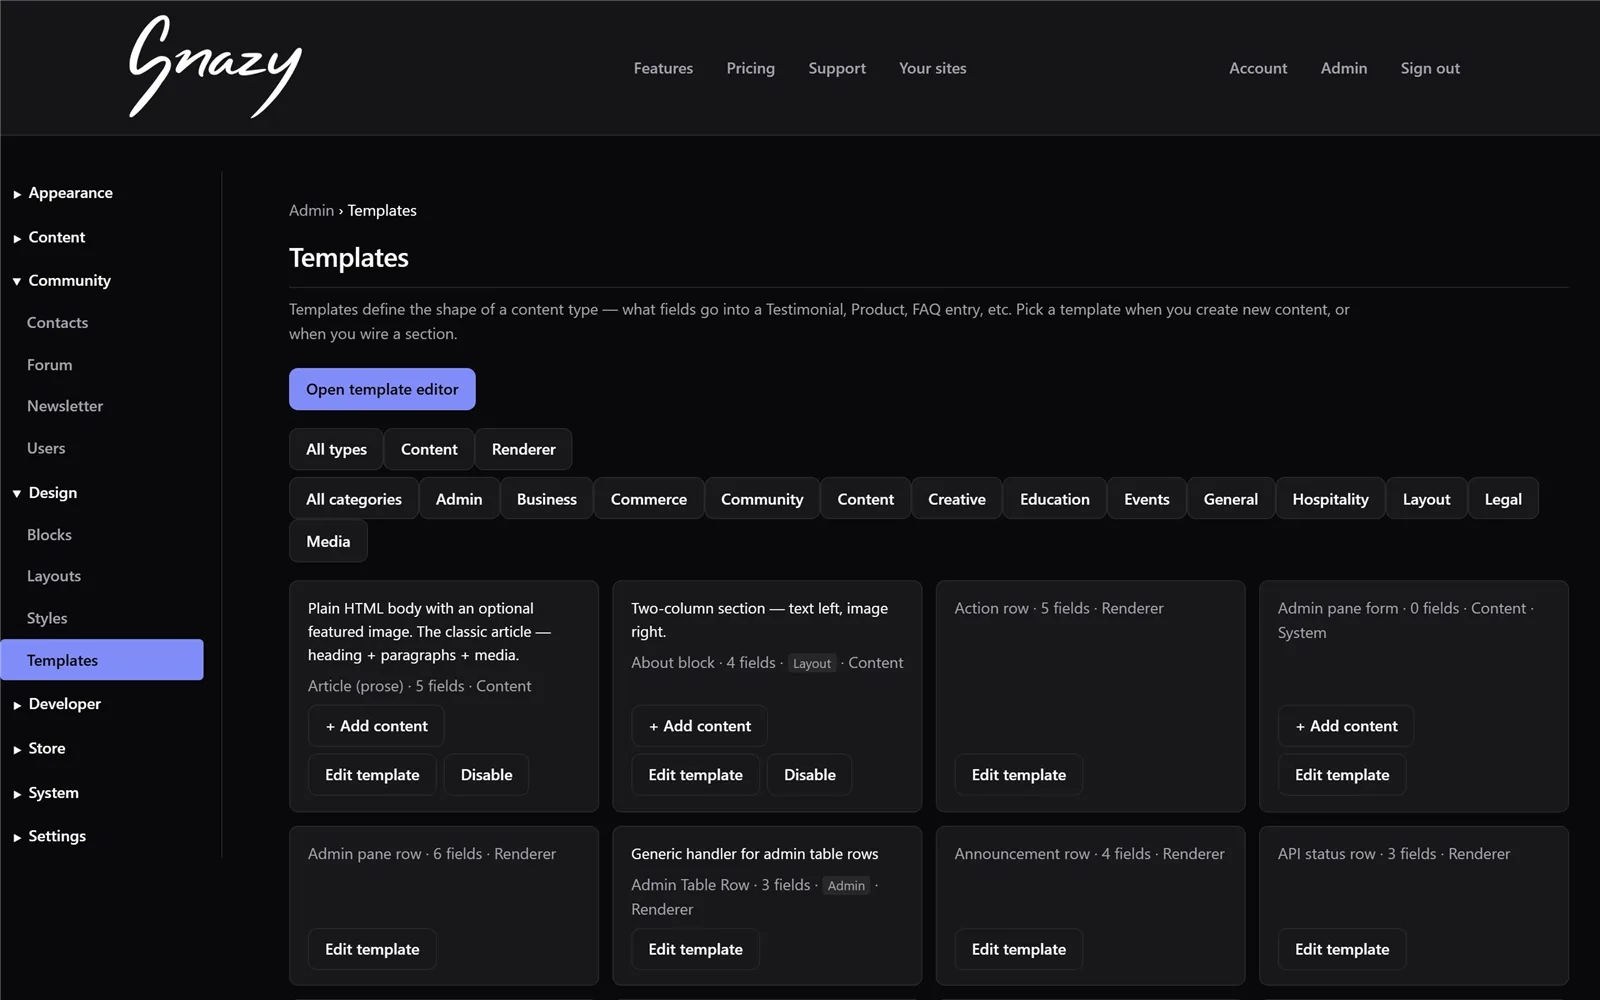Open Your sites in top navigation
1600x1000 pixels.
tap(932, 68)
